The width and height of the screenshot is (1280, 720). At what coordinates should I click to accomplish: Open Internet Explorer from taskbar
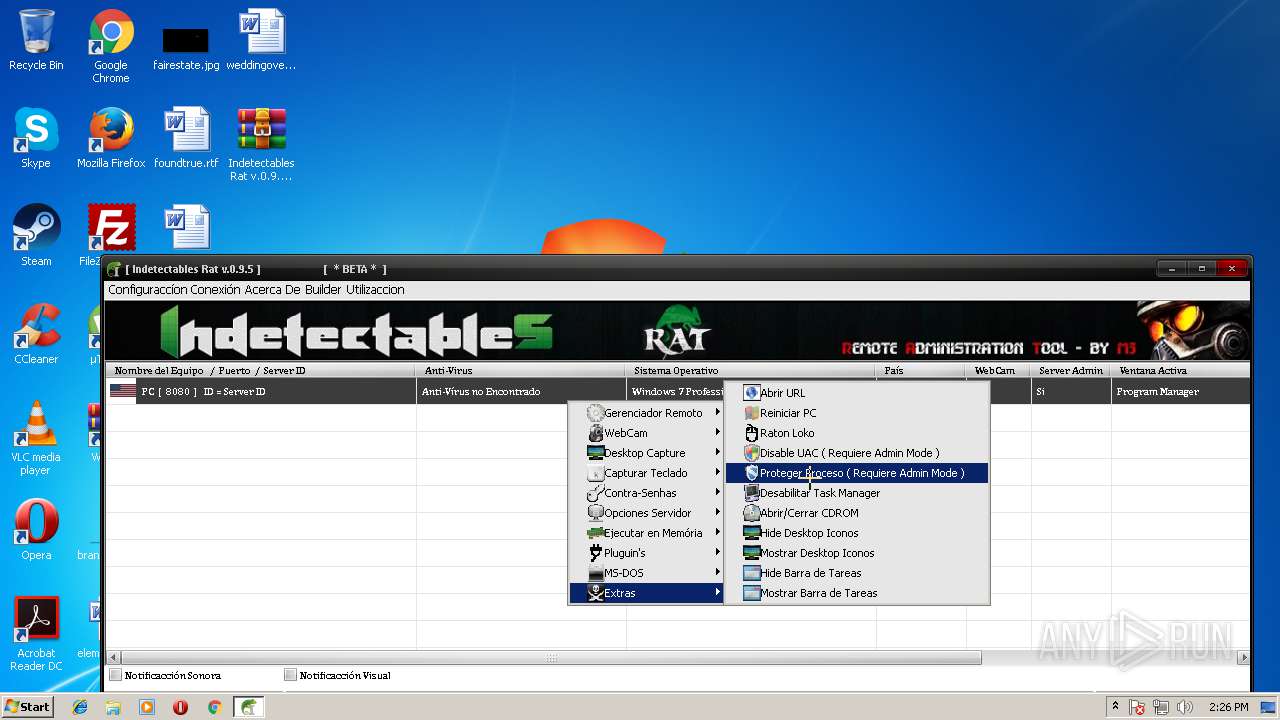pyautogui.click(x=80, y=707)
